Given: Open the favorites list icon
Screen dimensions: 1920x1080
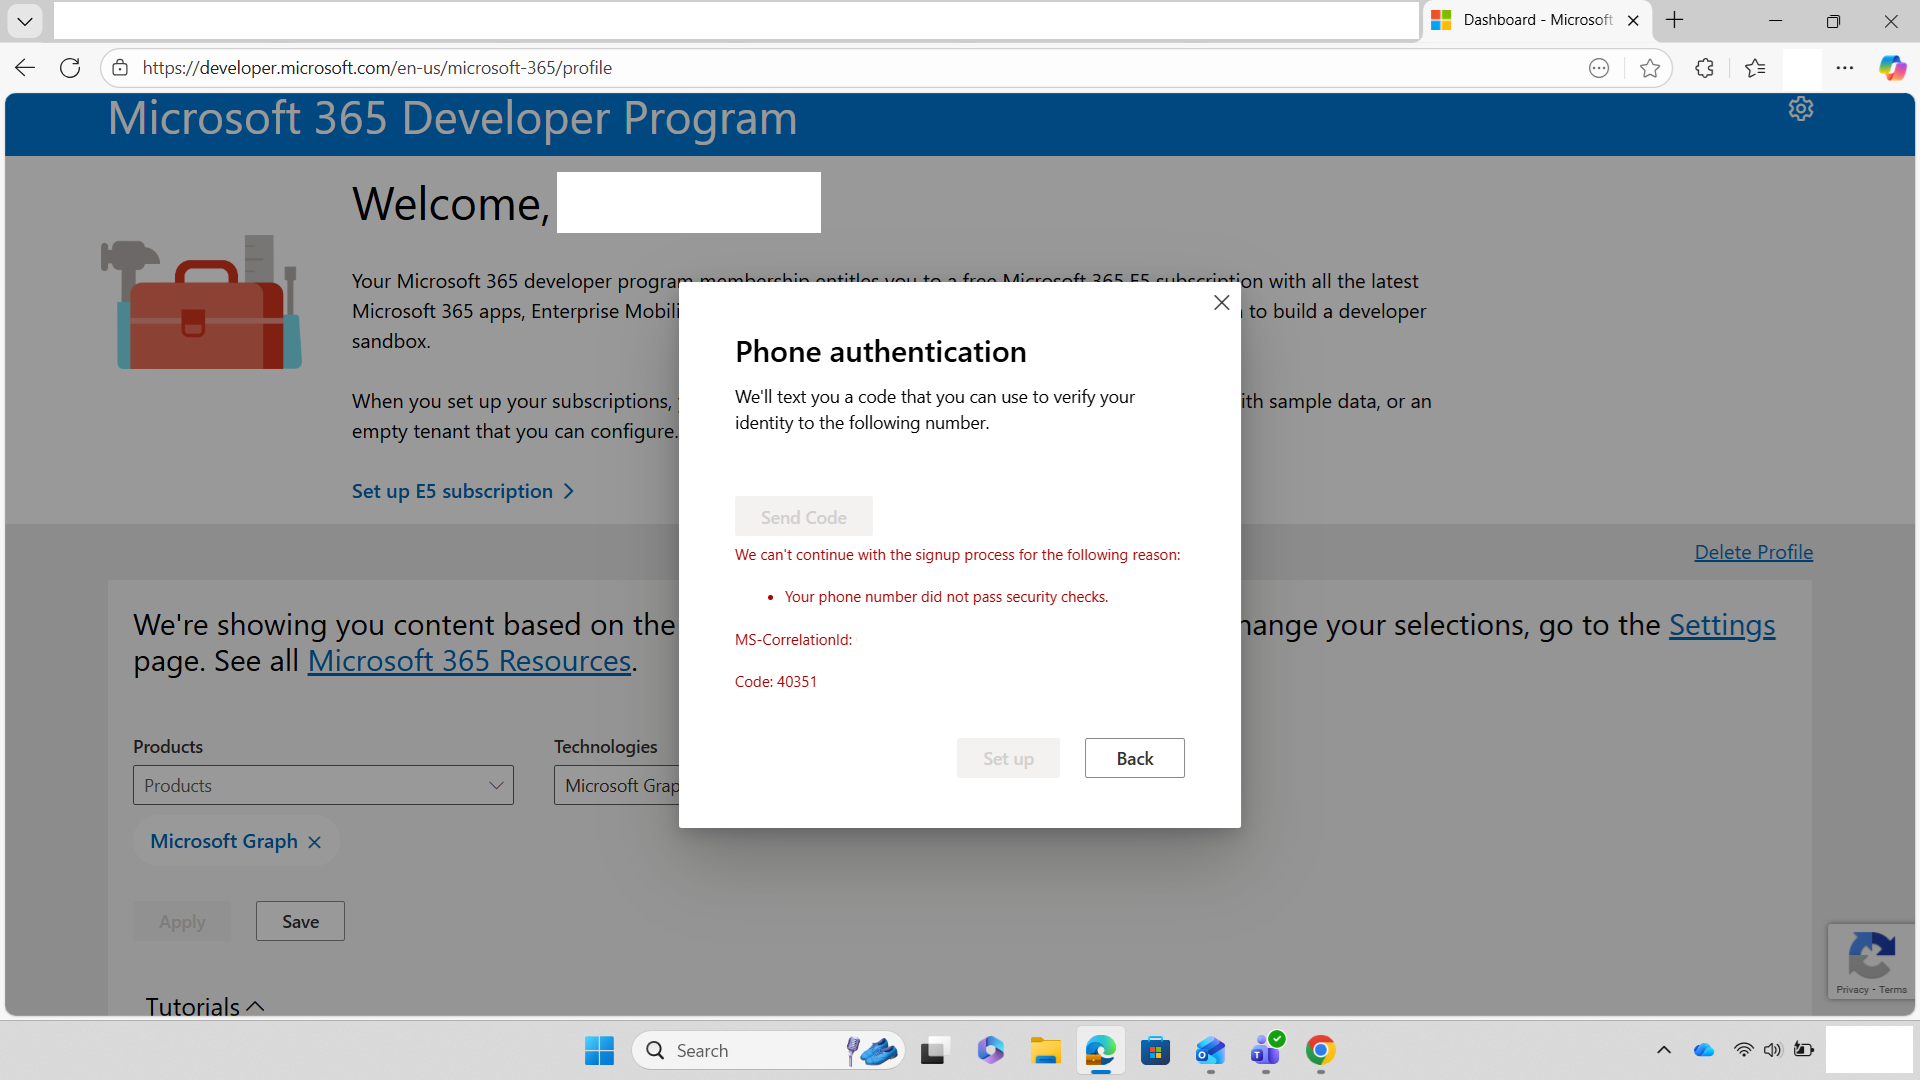Looking at the screenshot, I should 1755,68.
